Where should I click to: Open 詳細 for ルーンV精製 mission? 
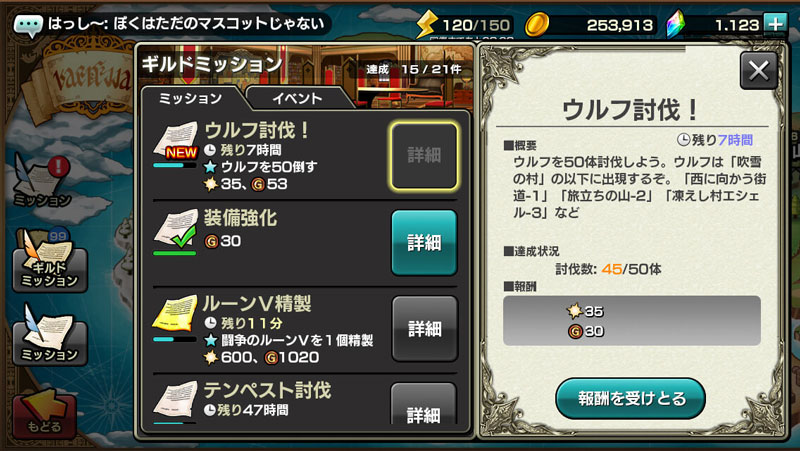(x=424, y=329)
